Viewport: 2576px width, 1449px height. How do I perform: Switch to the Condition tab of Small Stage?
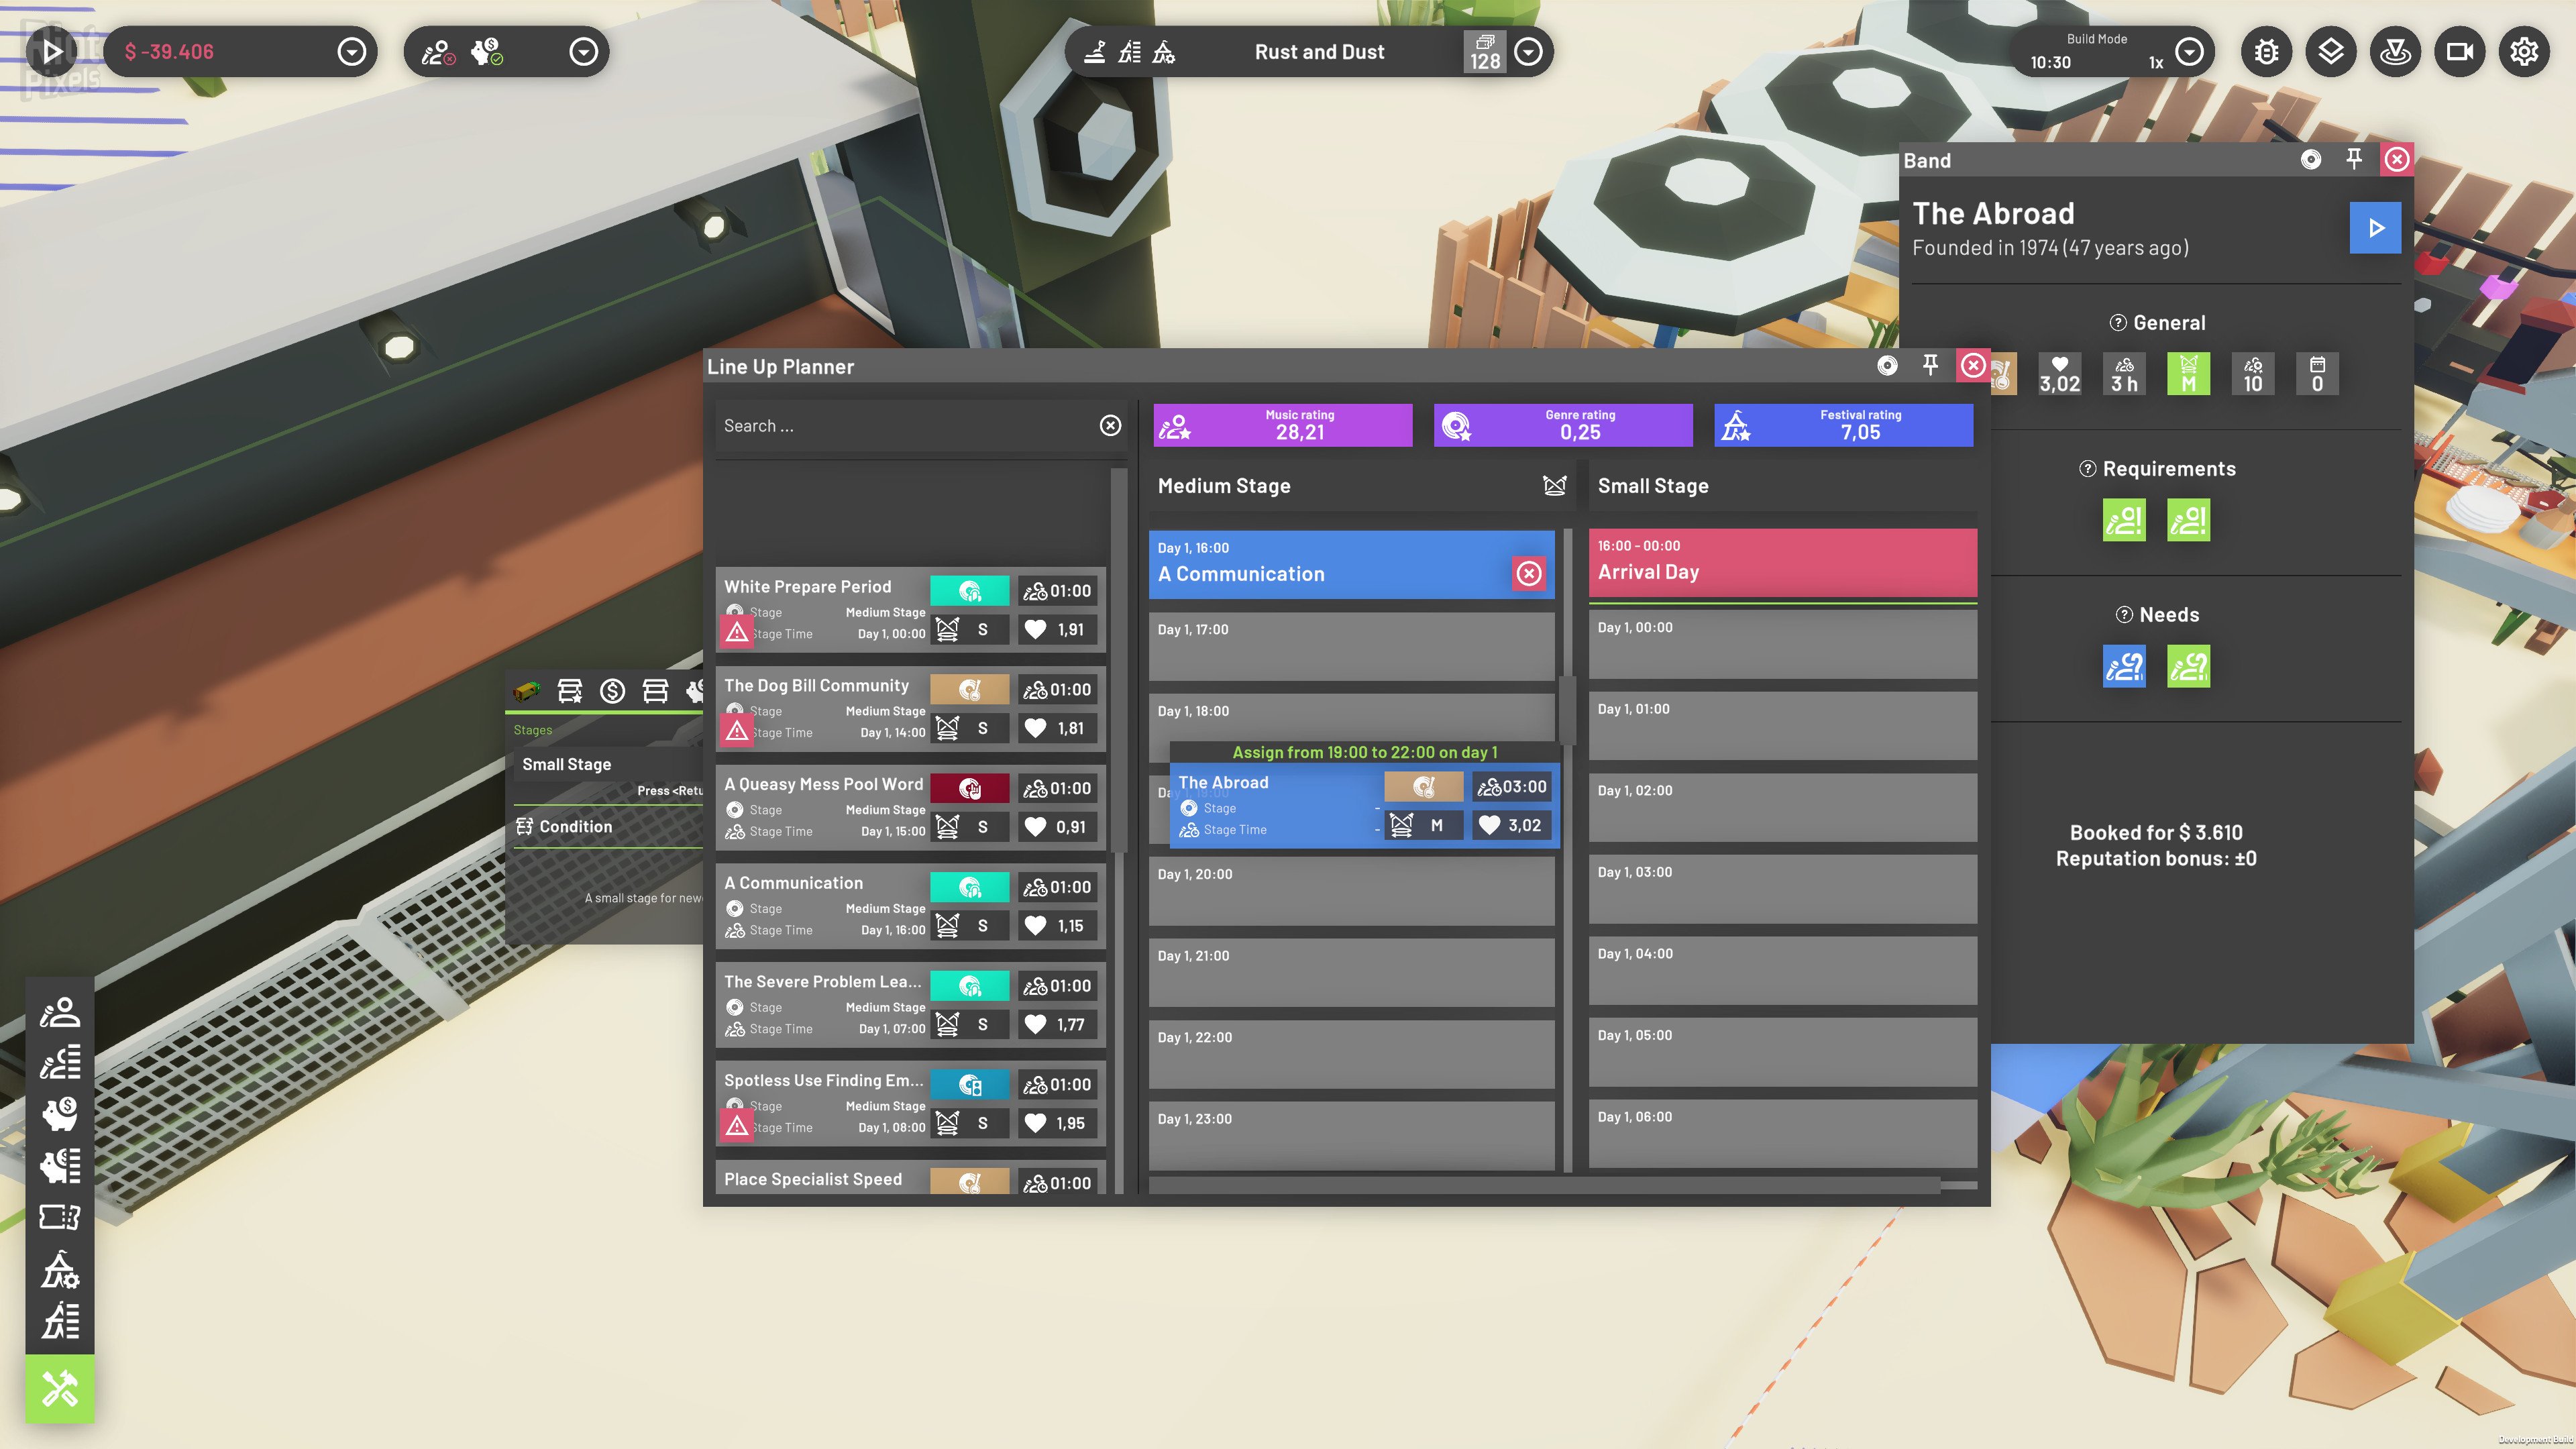pyautogui.click(x=574, y=826)
